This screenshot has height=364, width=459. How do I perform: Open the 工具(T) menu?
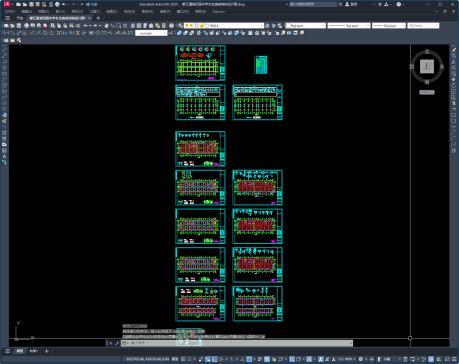pos(94,11)
